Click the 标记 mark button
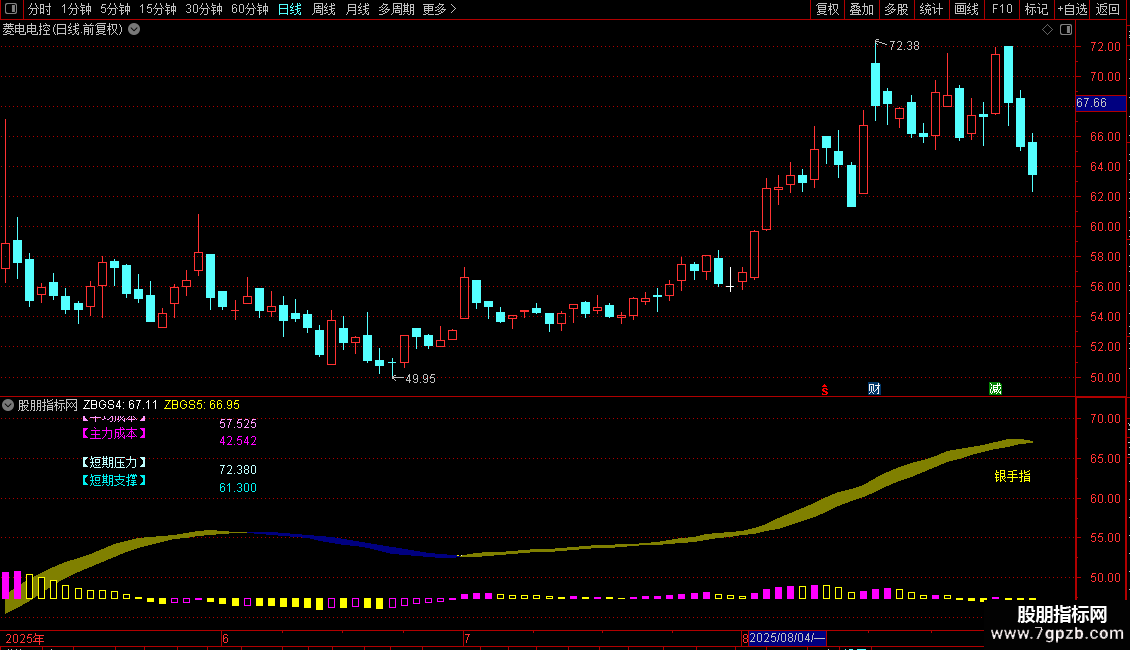This screenshot has height=650, width=1130. click(x=1036, y=9)
